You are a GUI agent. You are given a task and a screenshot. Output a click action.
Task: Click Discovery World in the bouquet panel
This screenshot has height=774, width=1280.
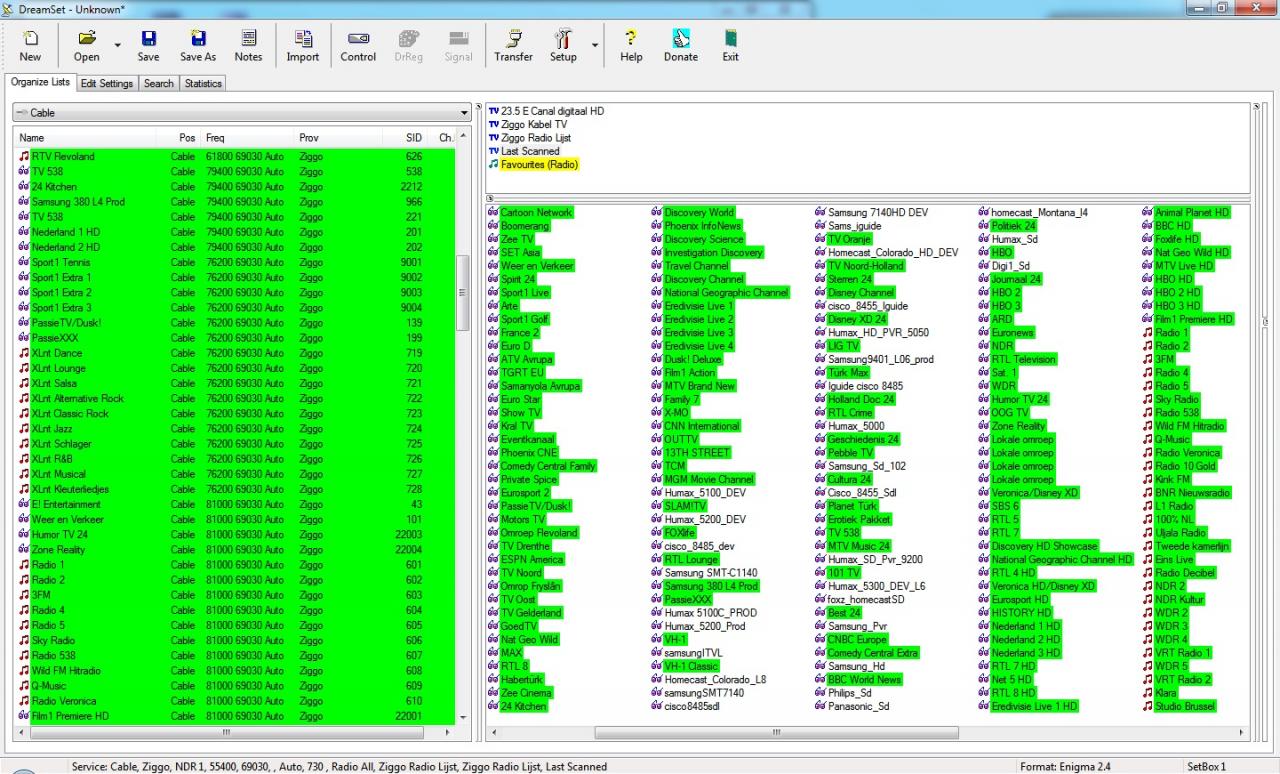pos(699,213)
